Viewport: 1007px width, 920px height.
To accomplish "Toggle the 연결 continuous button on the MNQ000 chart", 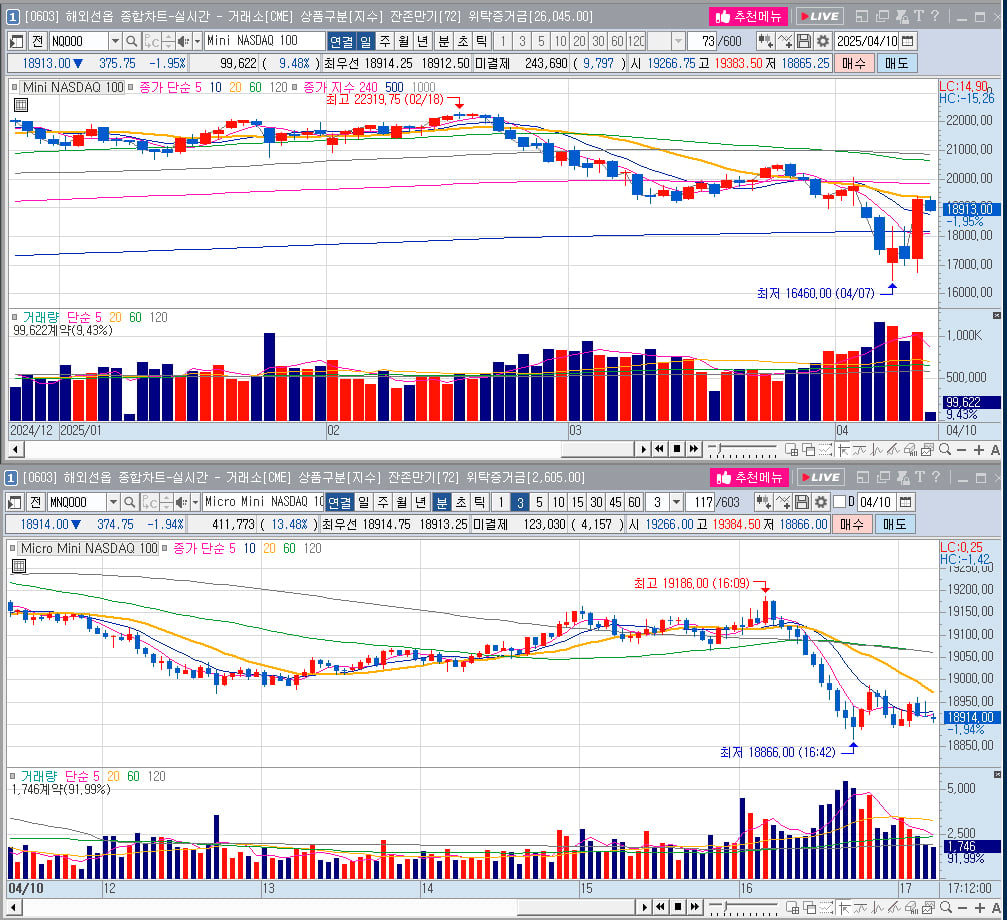I will tap(339, 502).
